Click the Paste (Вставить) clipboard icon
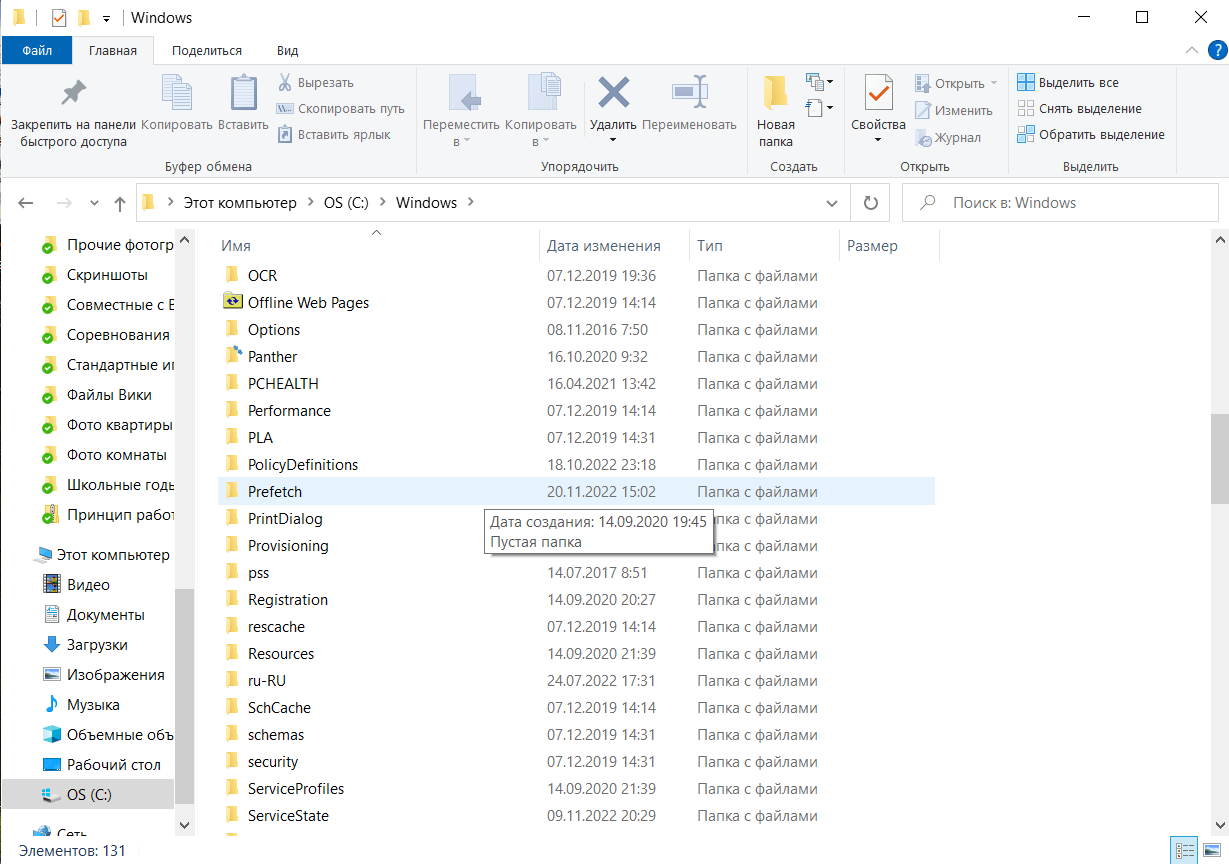Viewport: 1229px width, 864px height. [243, 94]
